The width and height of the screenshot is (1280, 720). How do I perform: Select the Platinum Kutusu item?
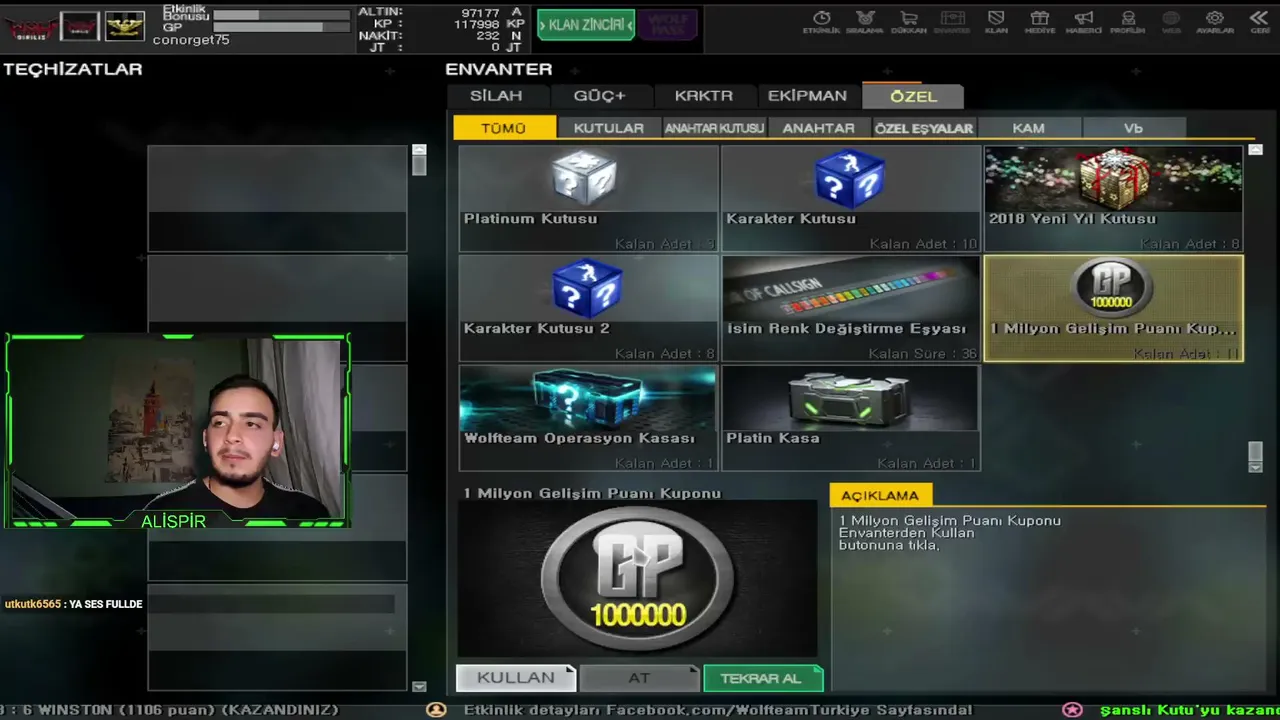[588, 198]
